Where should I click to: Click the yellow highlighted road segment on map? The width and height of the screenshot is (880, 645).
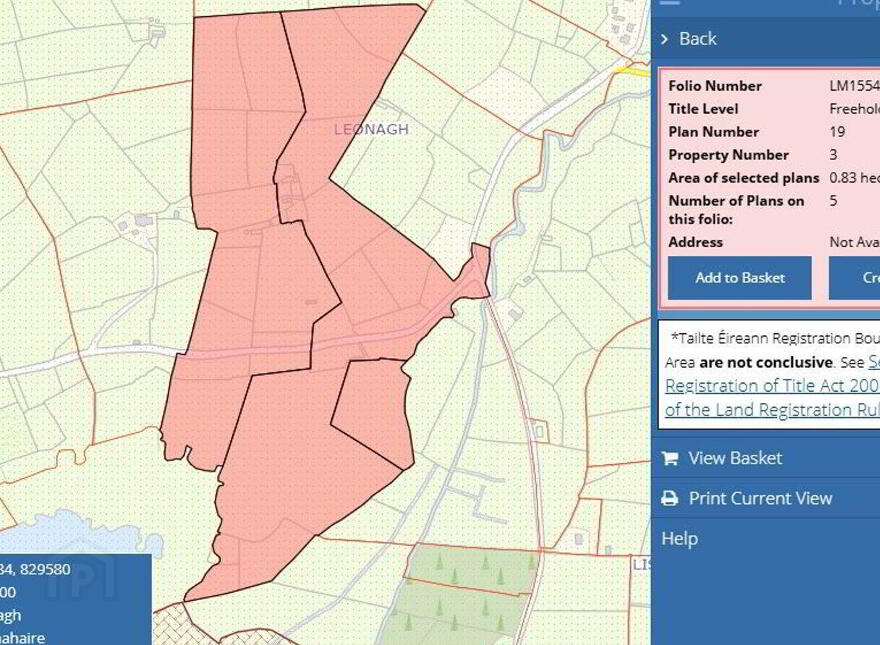click(x=632, y=70)
